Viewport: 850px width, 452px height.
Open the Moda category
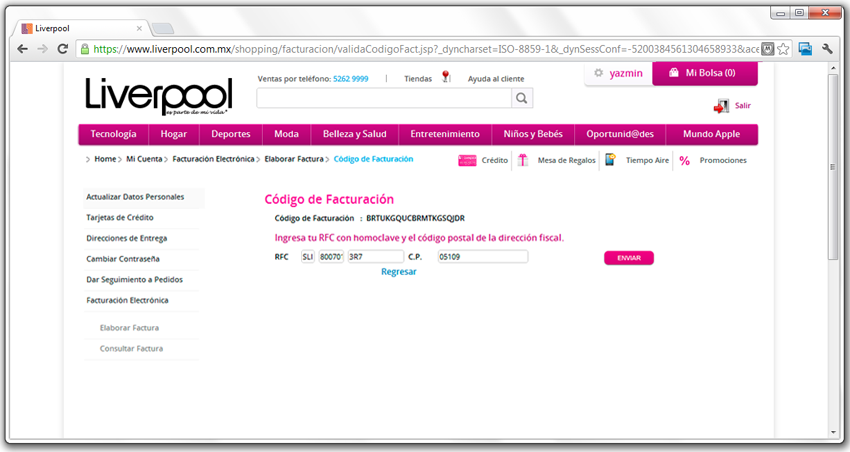coord(286,134)
